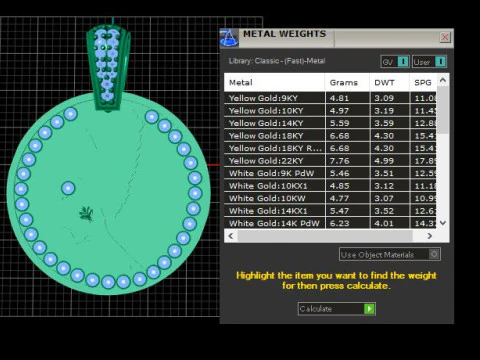
Task: Click the leaf engraving on the pendant
Action: point(86,214)
